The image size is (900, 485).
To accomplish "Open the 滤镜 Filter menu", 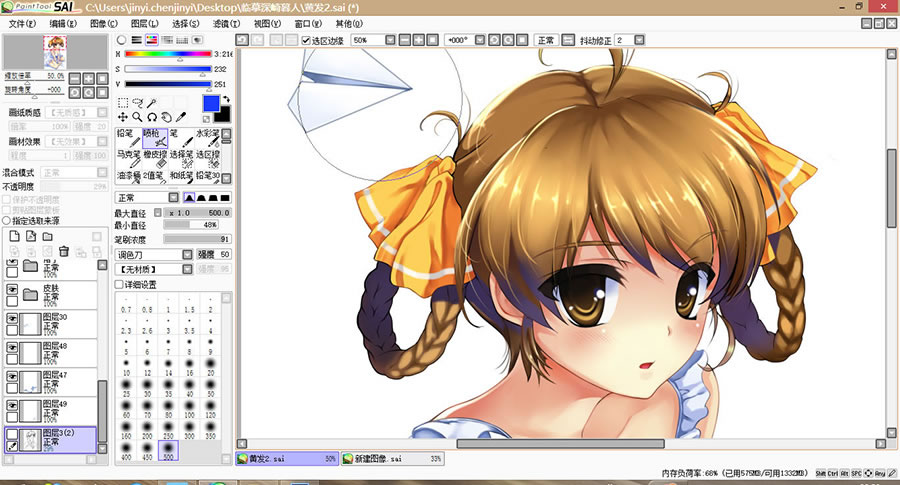I will point(226,24).
